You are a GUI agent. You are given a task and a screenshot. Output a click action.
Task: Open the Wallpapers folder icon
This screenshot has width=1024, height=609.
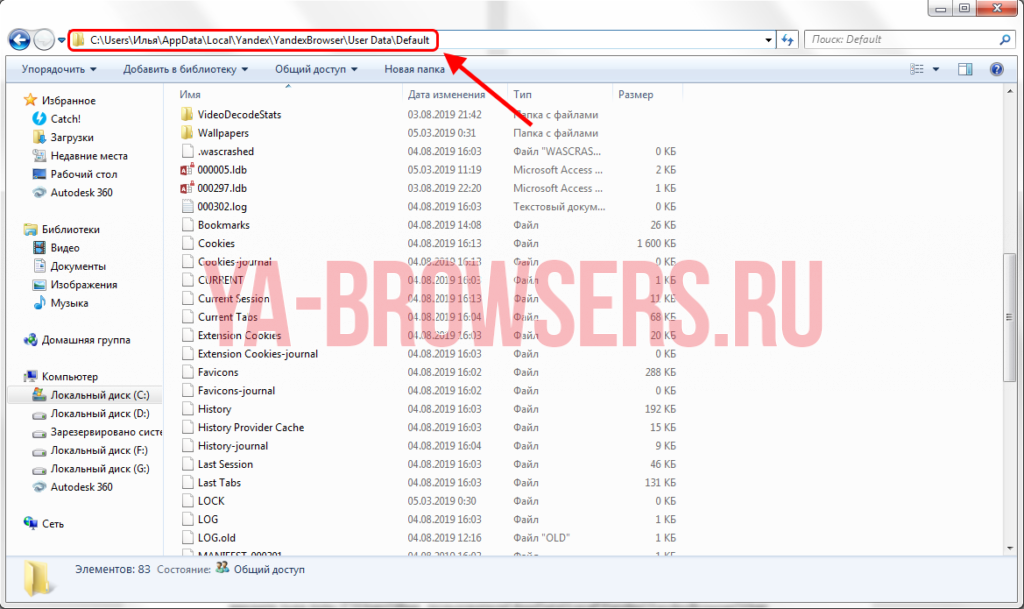pyautogui.click(x=187, y=133)
